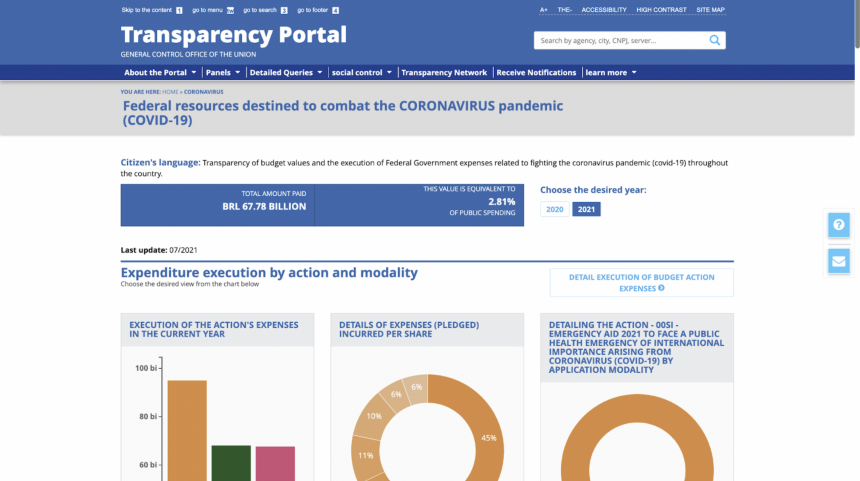860x481 pixels.
Task: Click the search magnifier icon
Action: pos(714,40)
